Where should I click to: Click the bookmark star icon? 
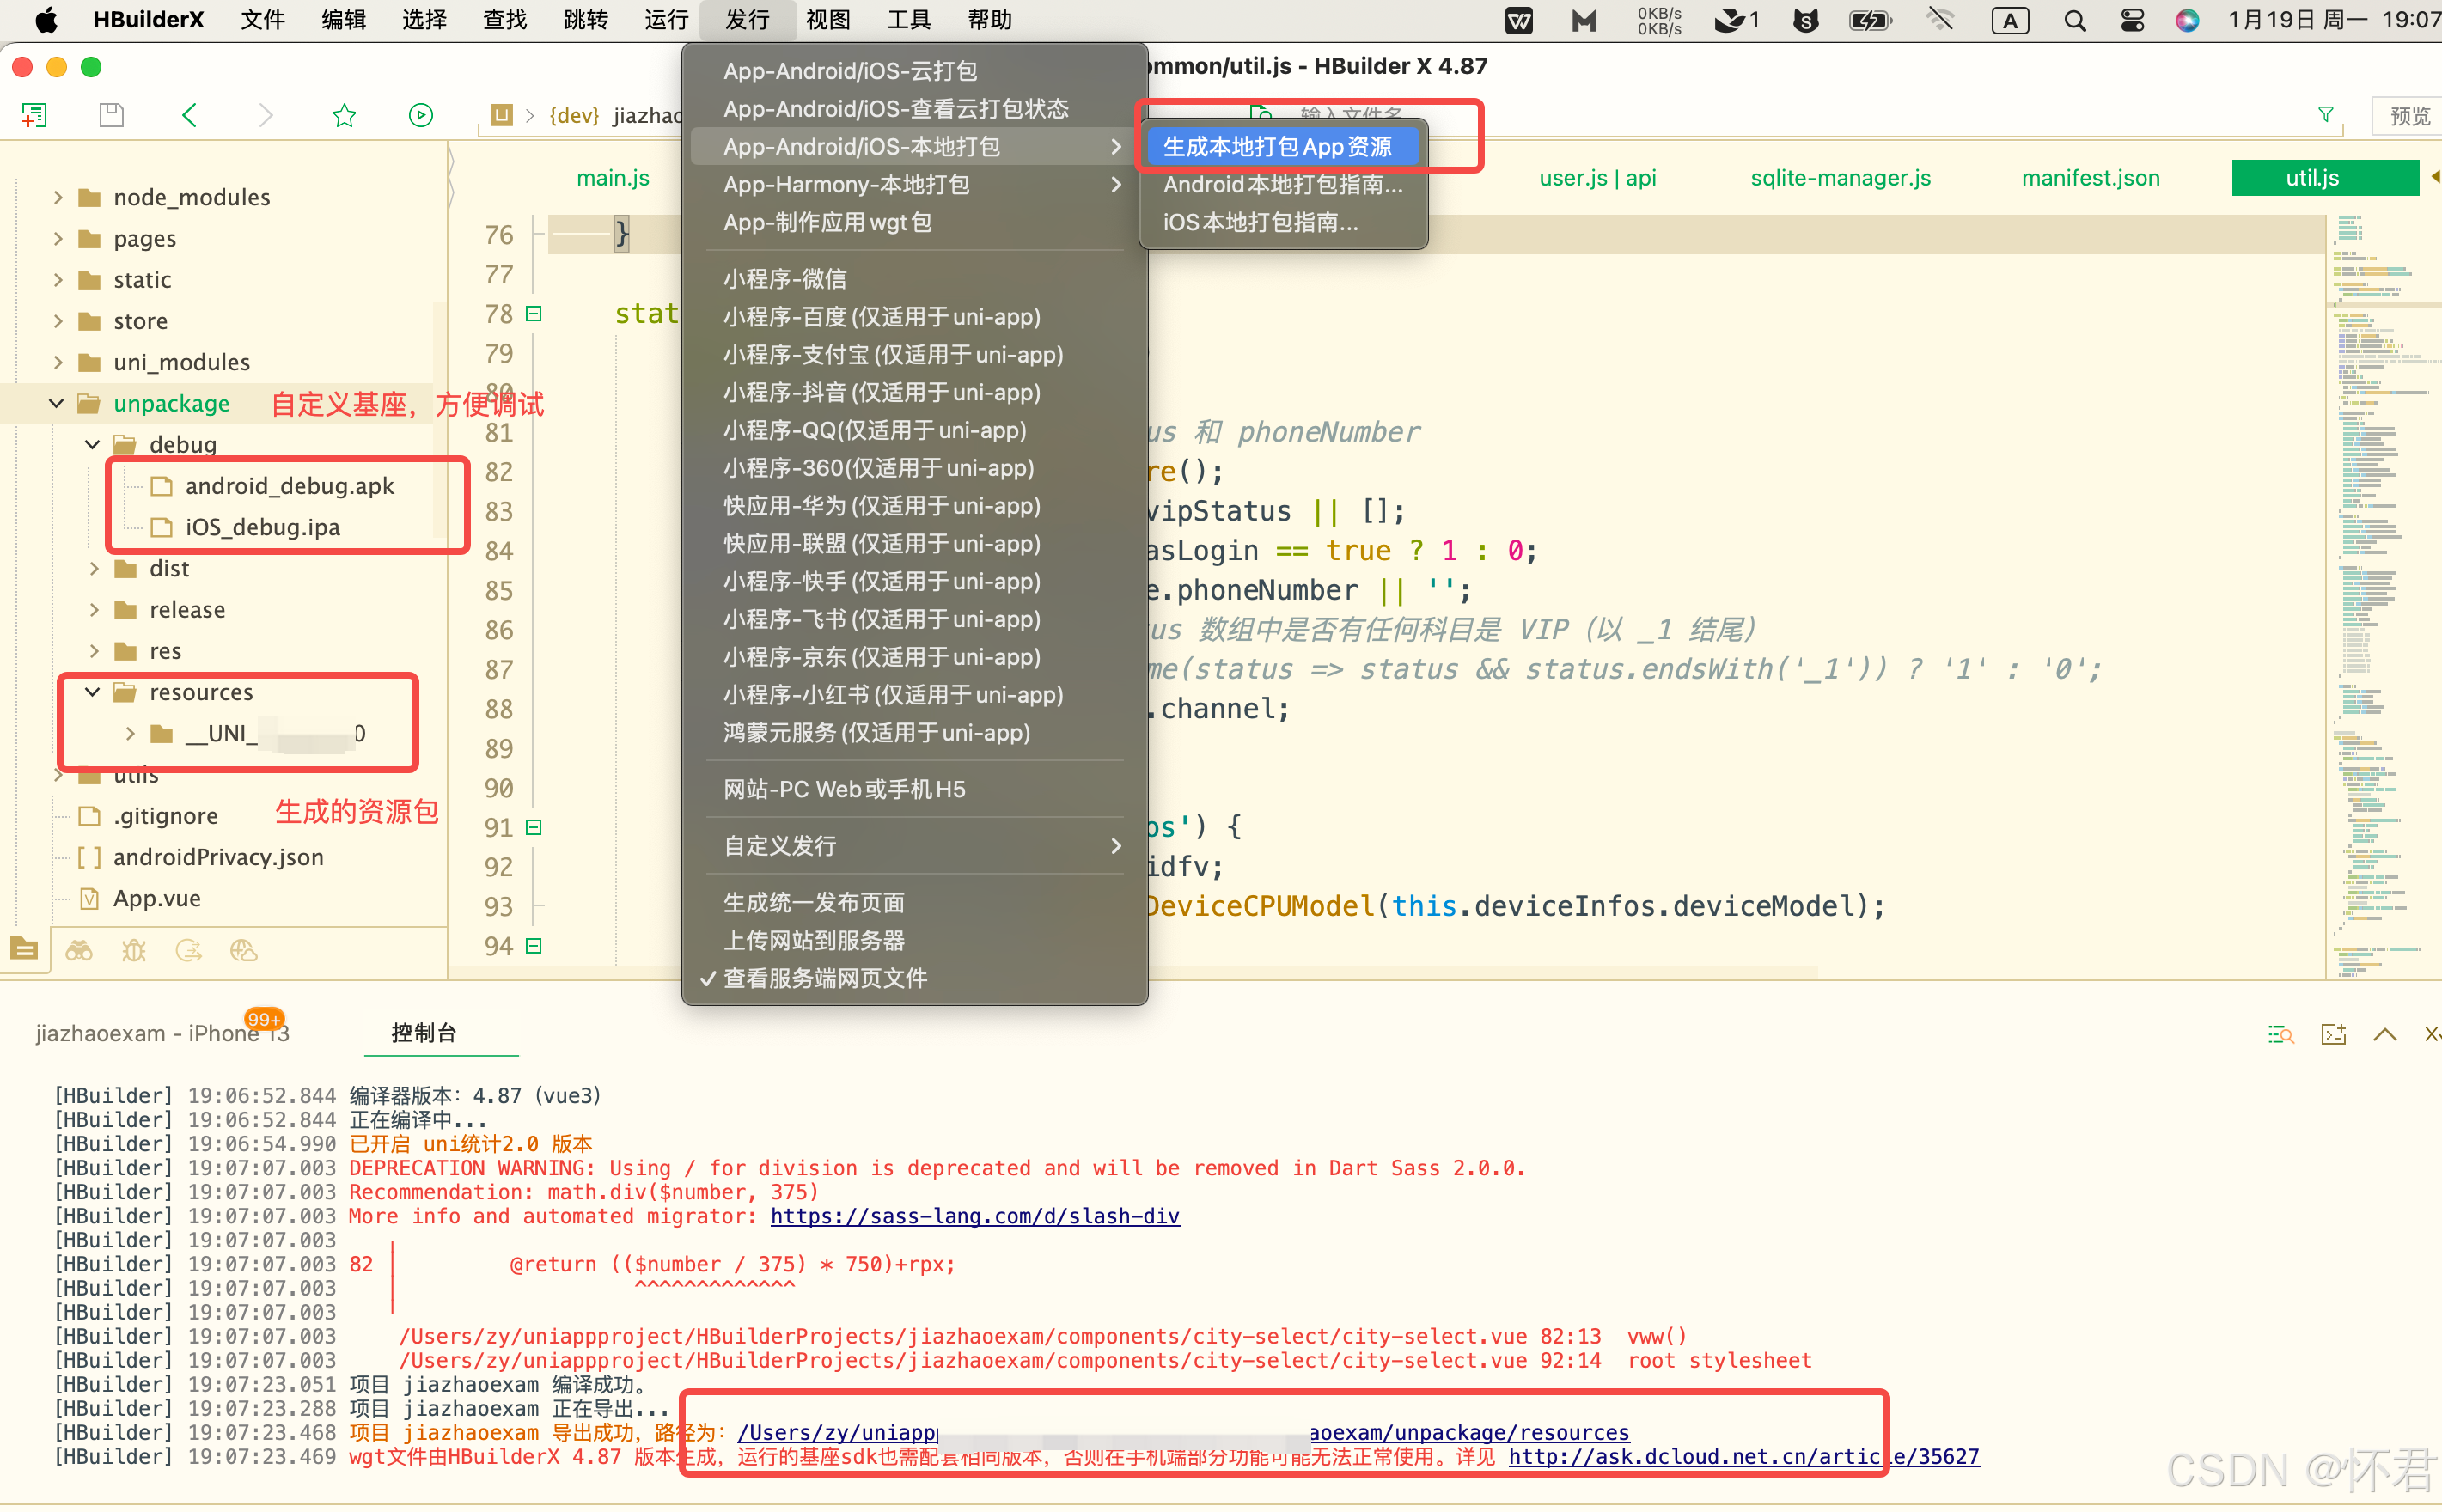click(344, 115)
